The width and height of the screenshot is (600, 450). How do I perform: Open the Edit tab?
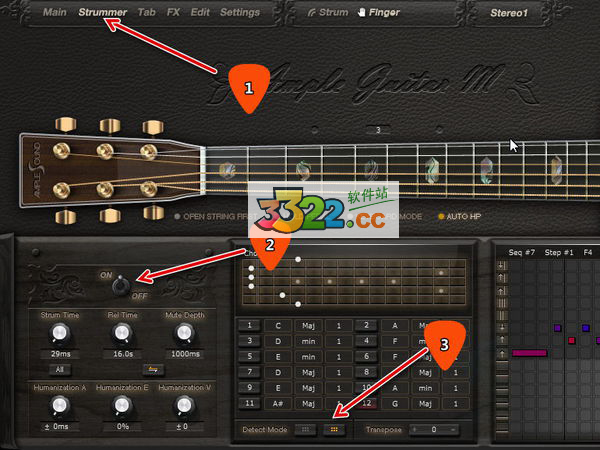pyautogui.click(x=200, y=12)
